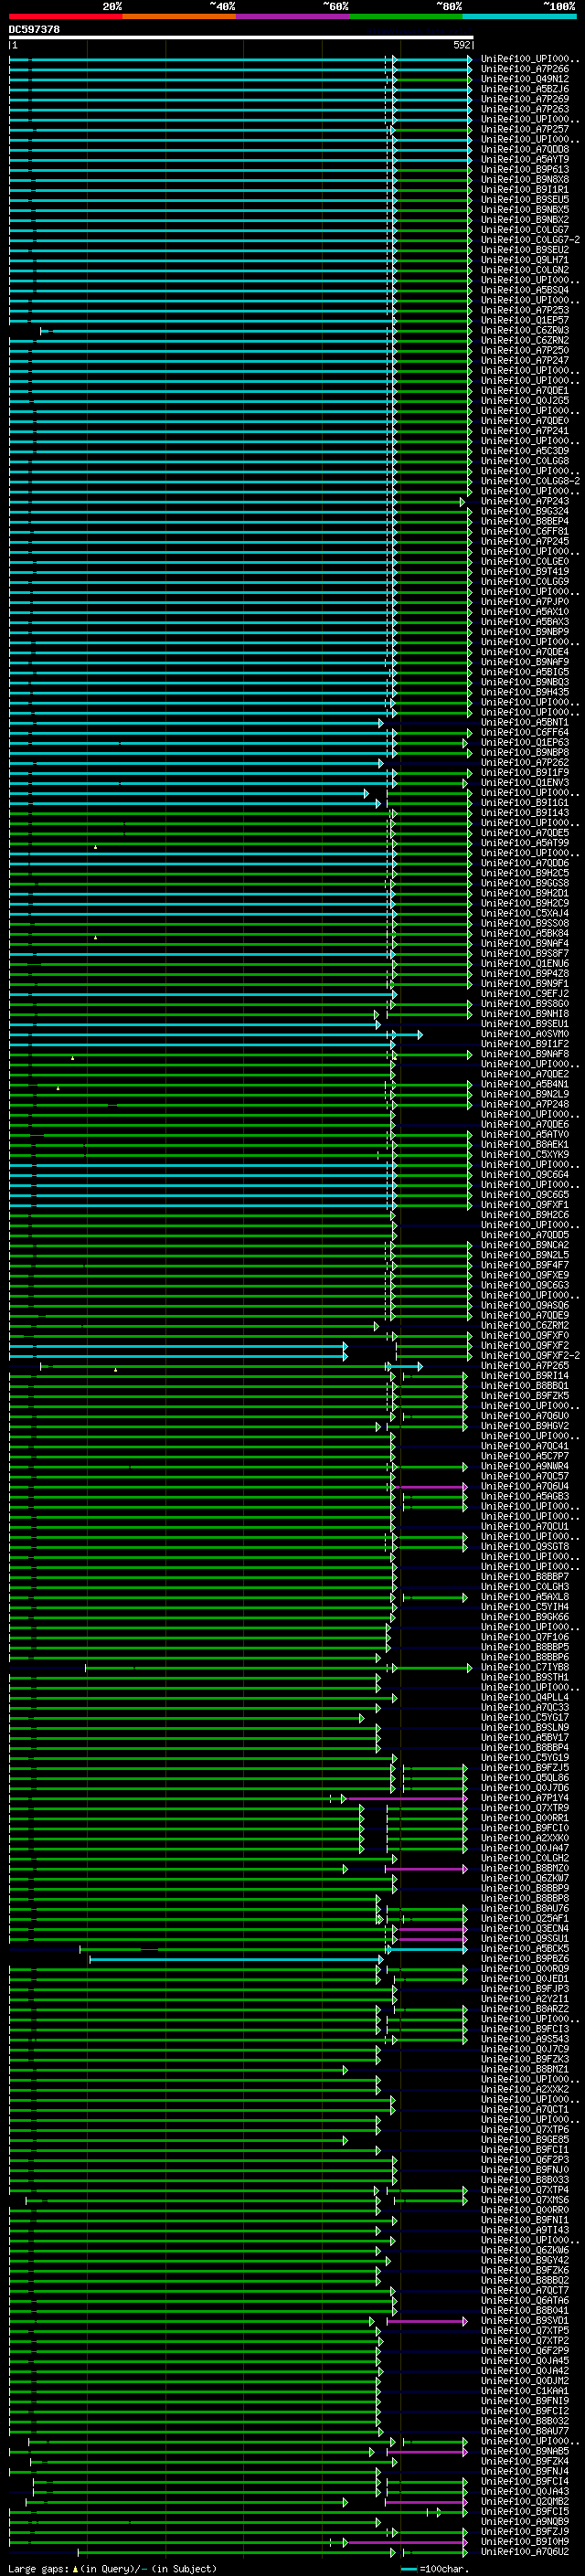Select the UniRef100_B9G324 label
The width and height of the screenshot is (585, 2576).
(525, 512)
